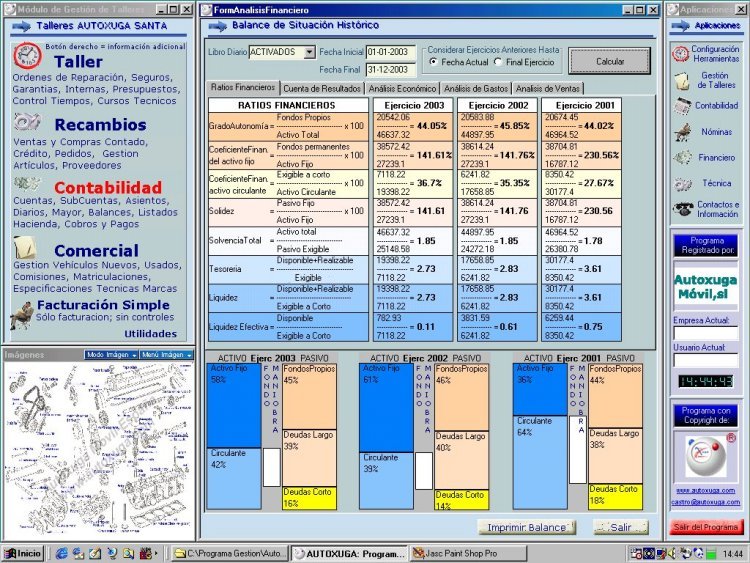Click the Facturación Simple heading
This screenshot has height=563, width=750.
pyautogui.click(x=103, y=305)
